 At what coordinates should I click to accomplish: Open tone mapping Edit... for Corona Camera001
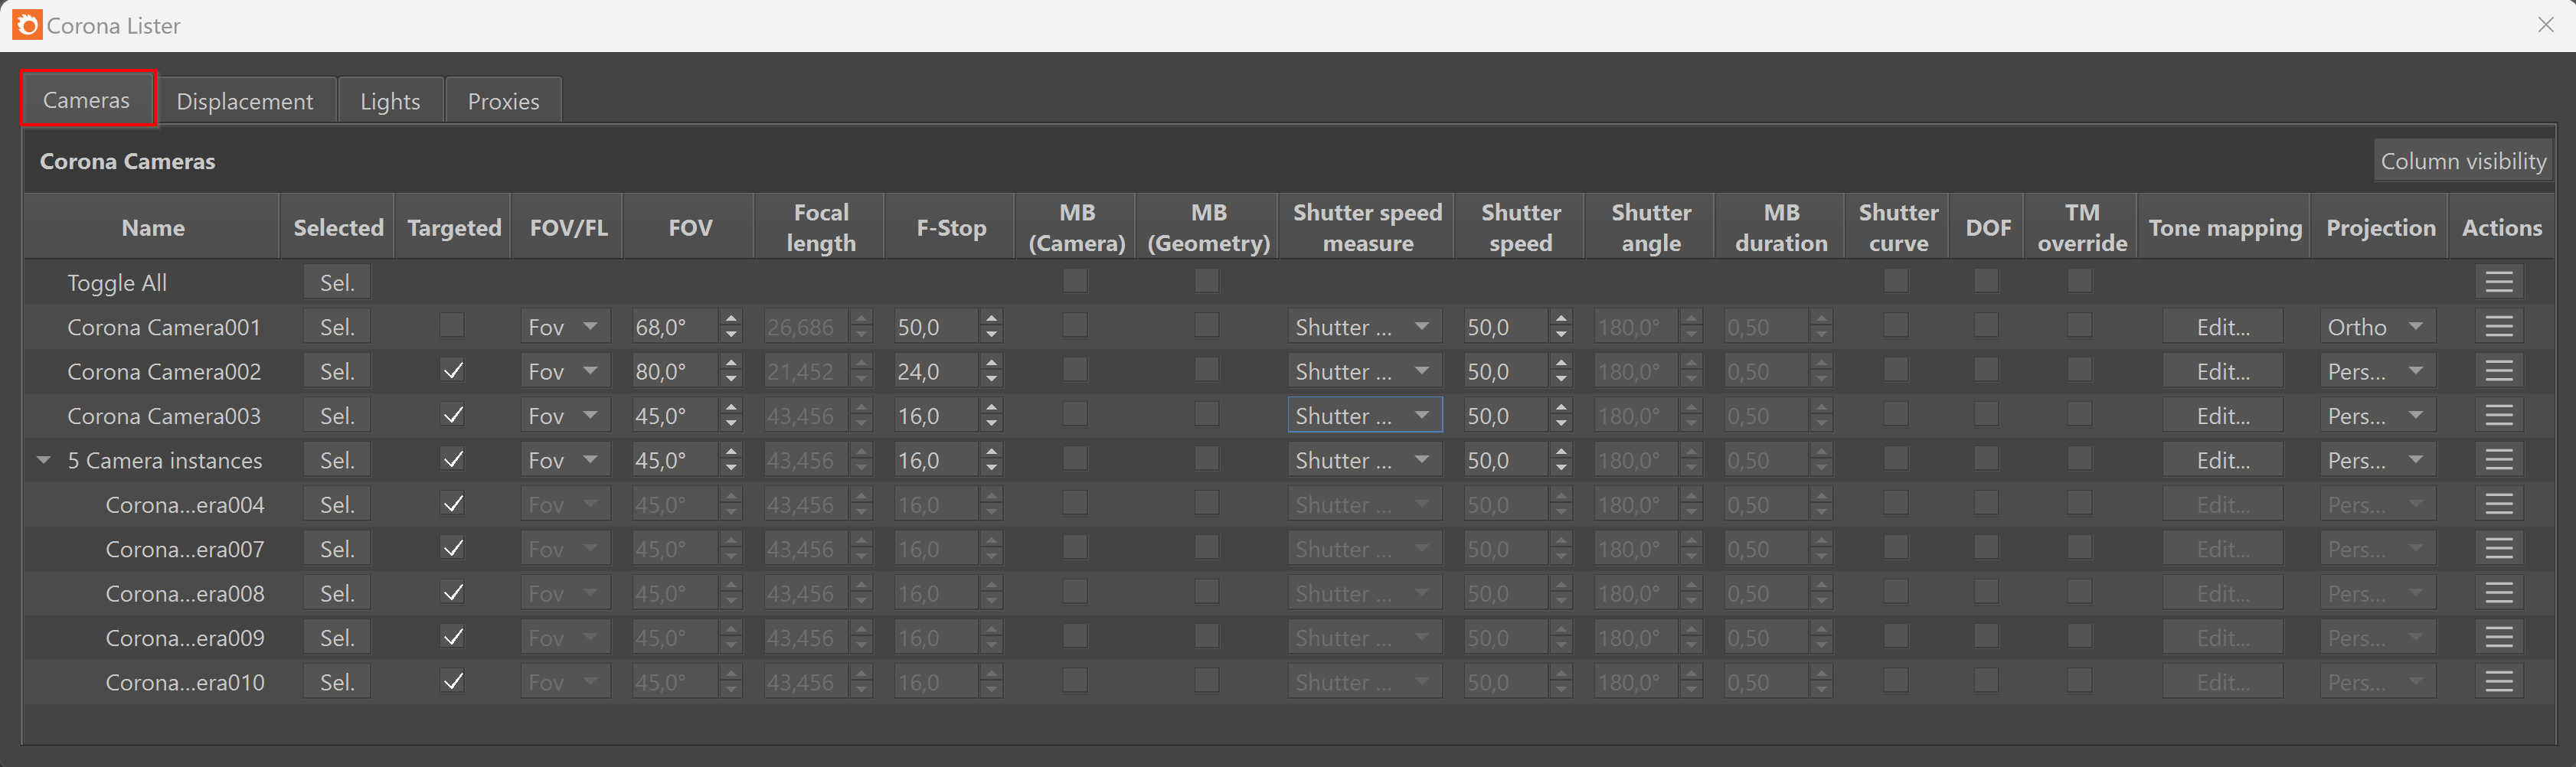[x=2223, y=327]
